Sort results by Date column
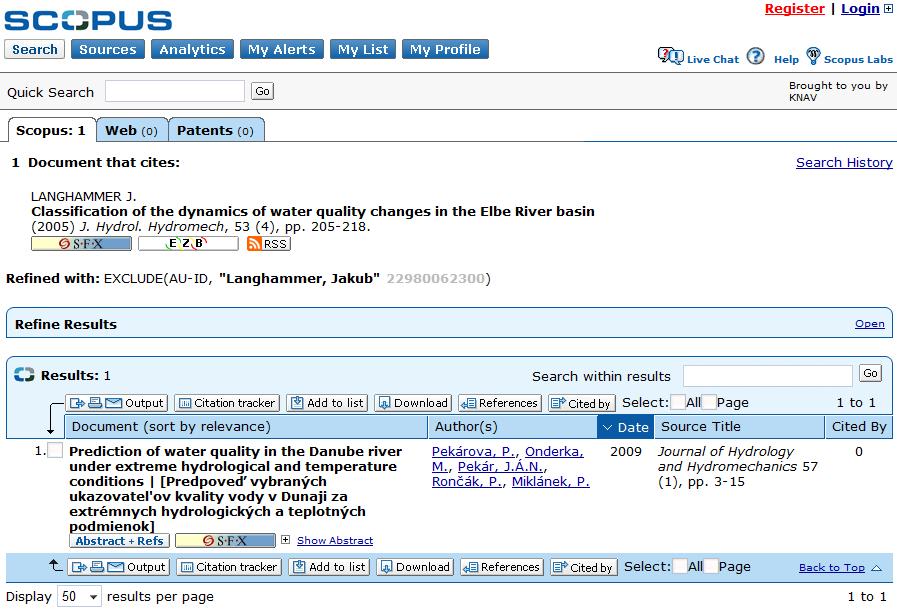Viewport: 897px width, 612px height. click(625, 427)
